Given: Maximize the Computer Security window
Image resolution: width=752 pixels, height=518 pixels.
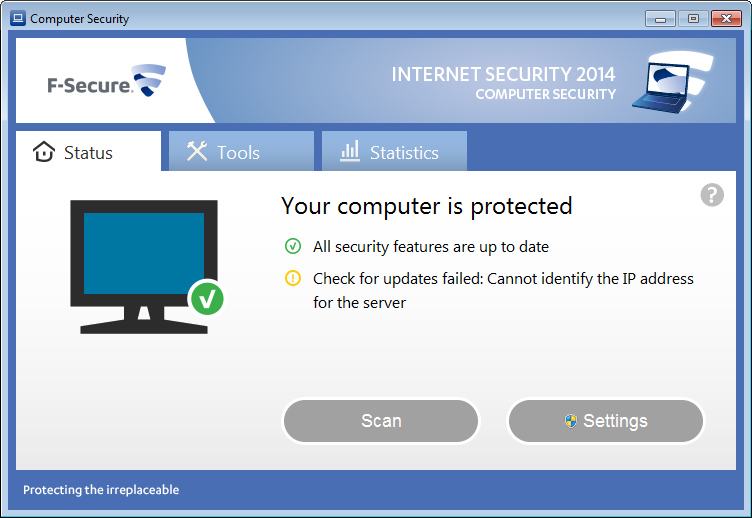Looking at the screenshot, I should [693, 18].
